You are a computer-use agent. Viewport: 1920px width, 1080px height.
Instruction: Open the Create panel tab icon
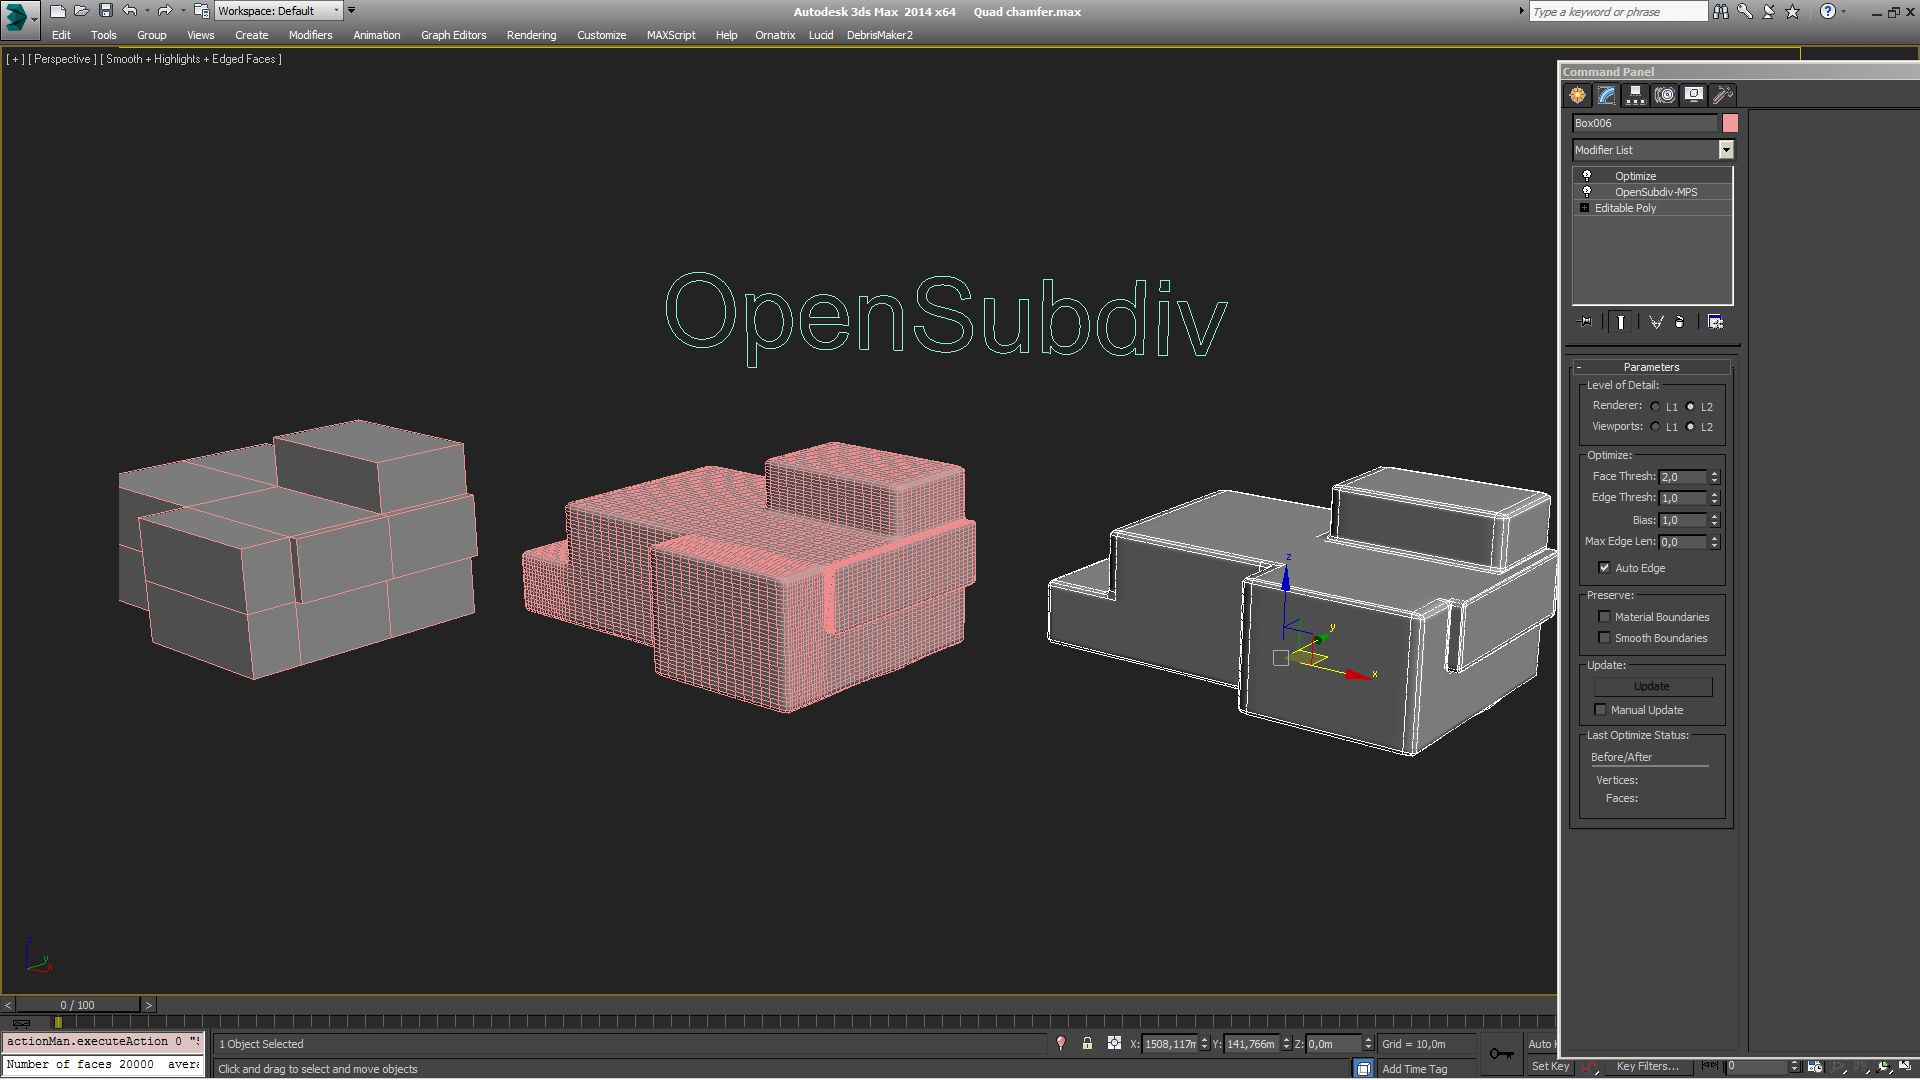[1577, 96]
